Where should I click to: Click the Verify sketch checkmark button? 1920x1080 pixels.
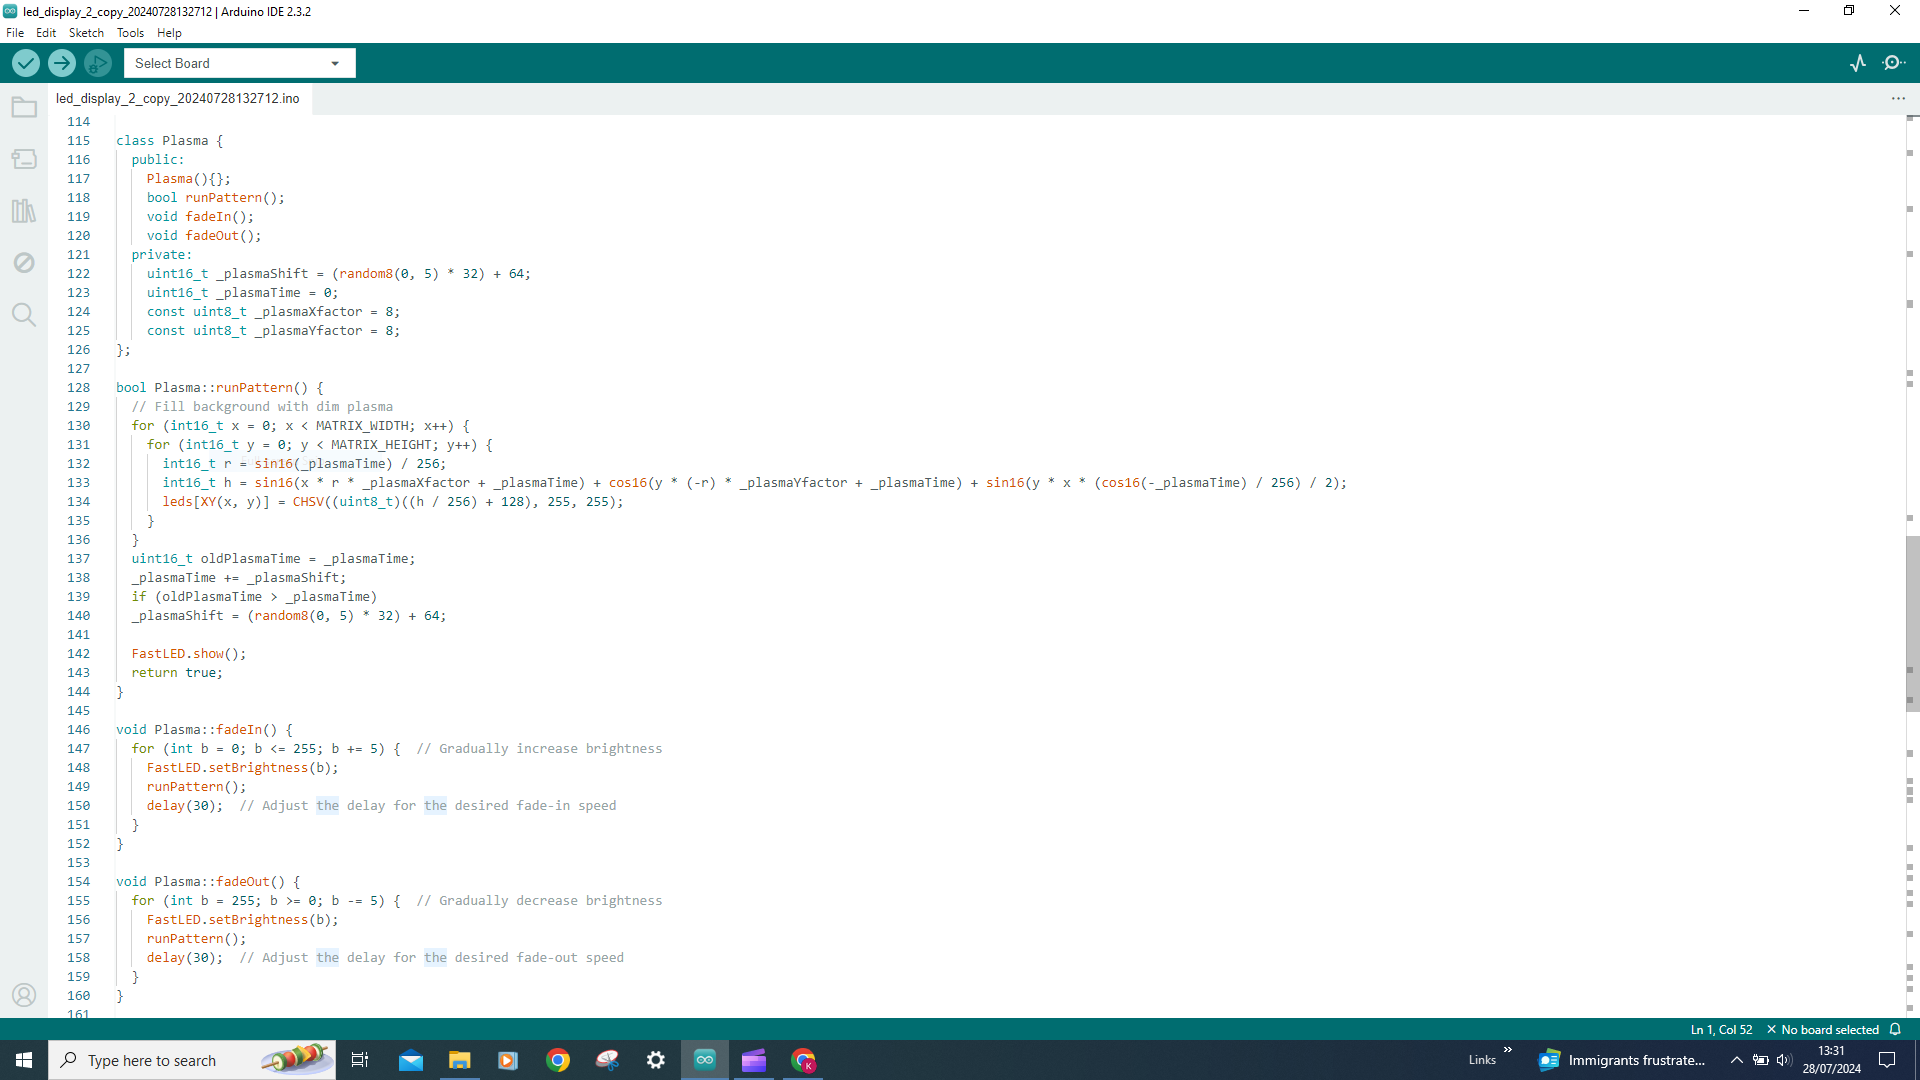click(26, 63)
